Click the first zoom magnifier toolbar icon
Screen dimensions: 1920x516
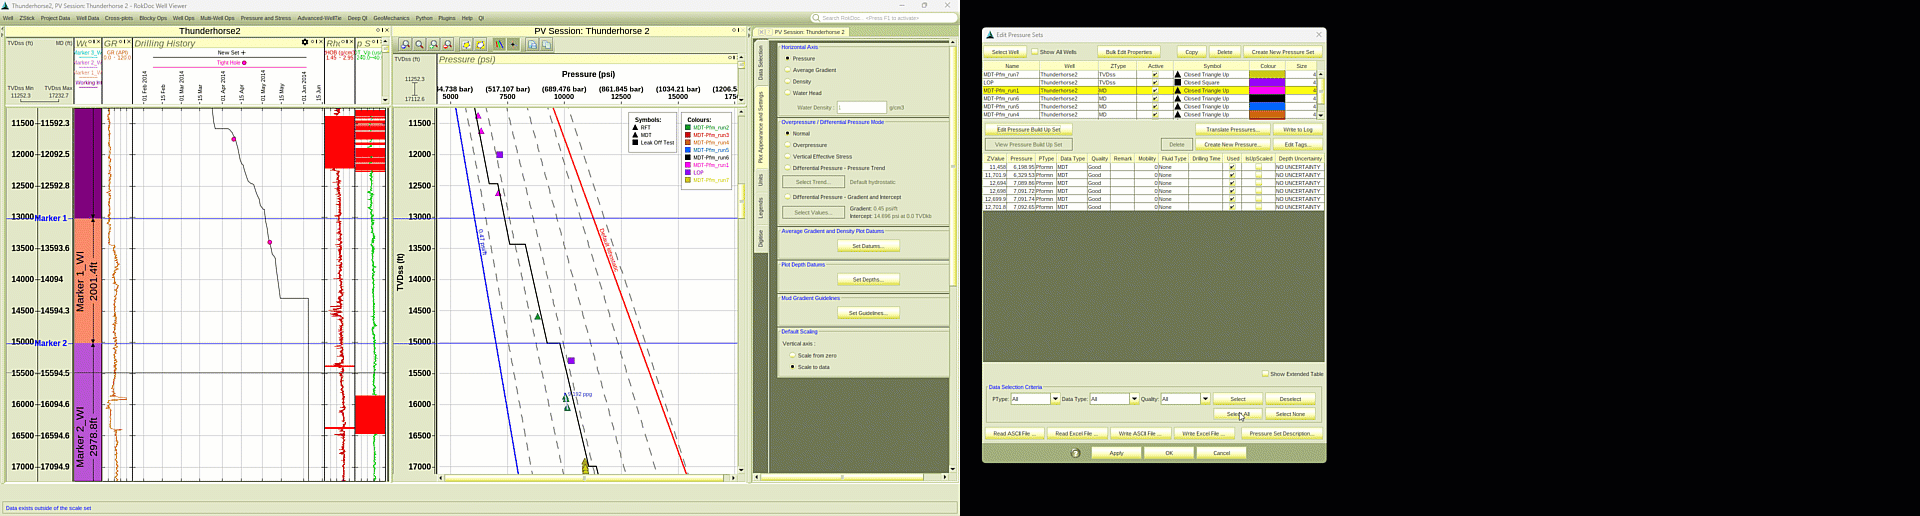(405, 45)
